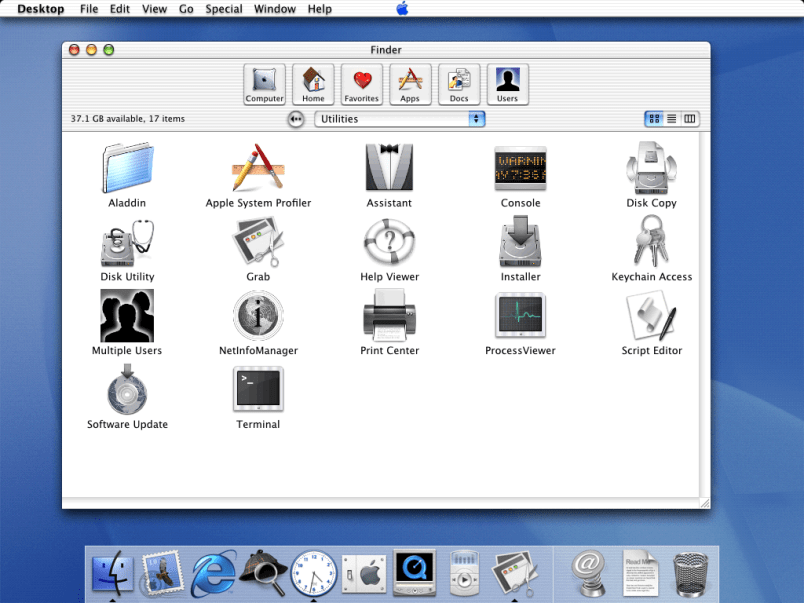This screenshot has width=804, height=603.
Task: Select the Grab screenshot utility
Action: [x=258, y=243]
